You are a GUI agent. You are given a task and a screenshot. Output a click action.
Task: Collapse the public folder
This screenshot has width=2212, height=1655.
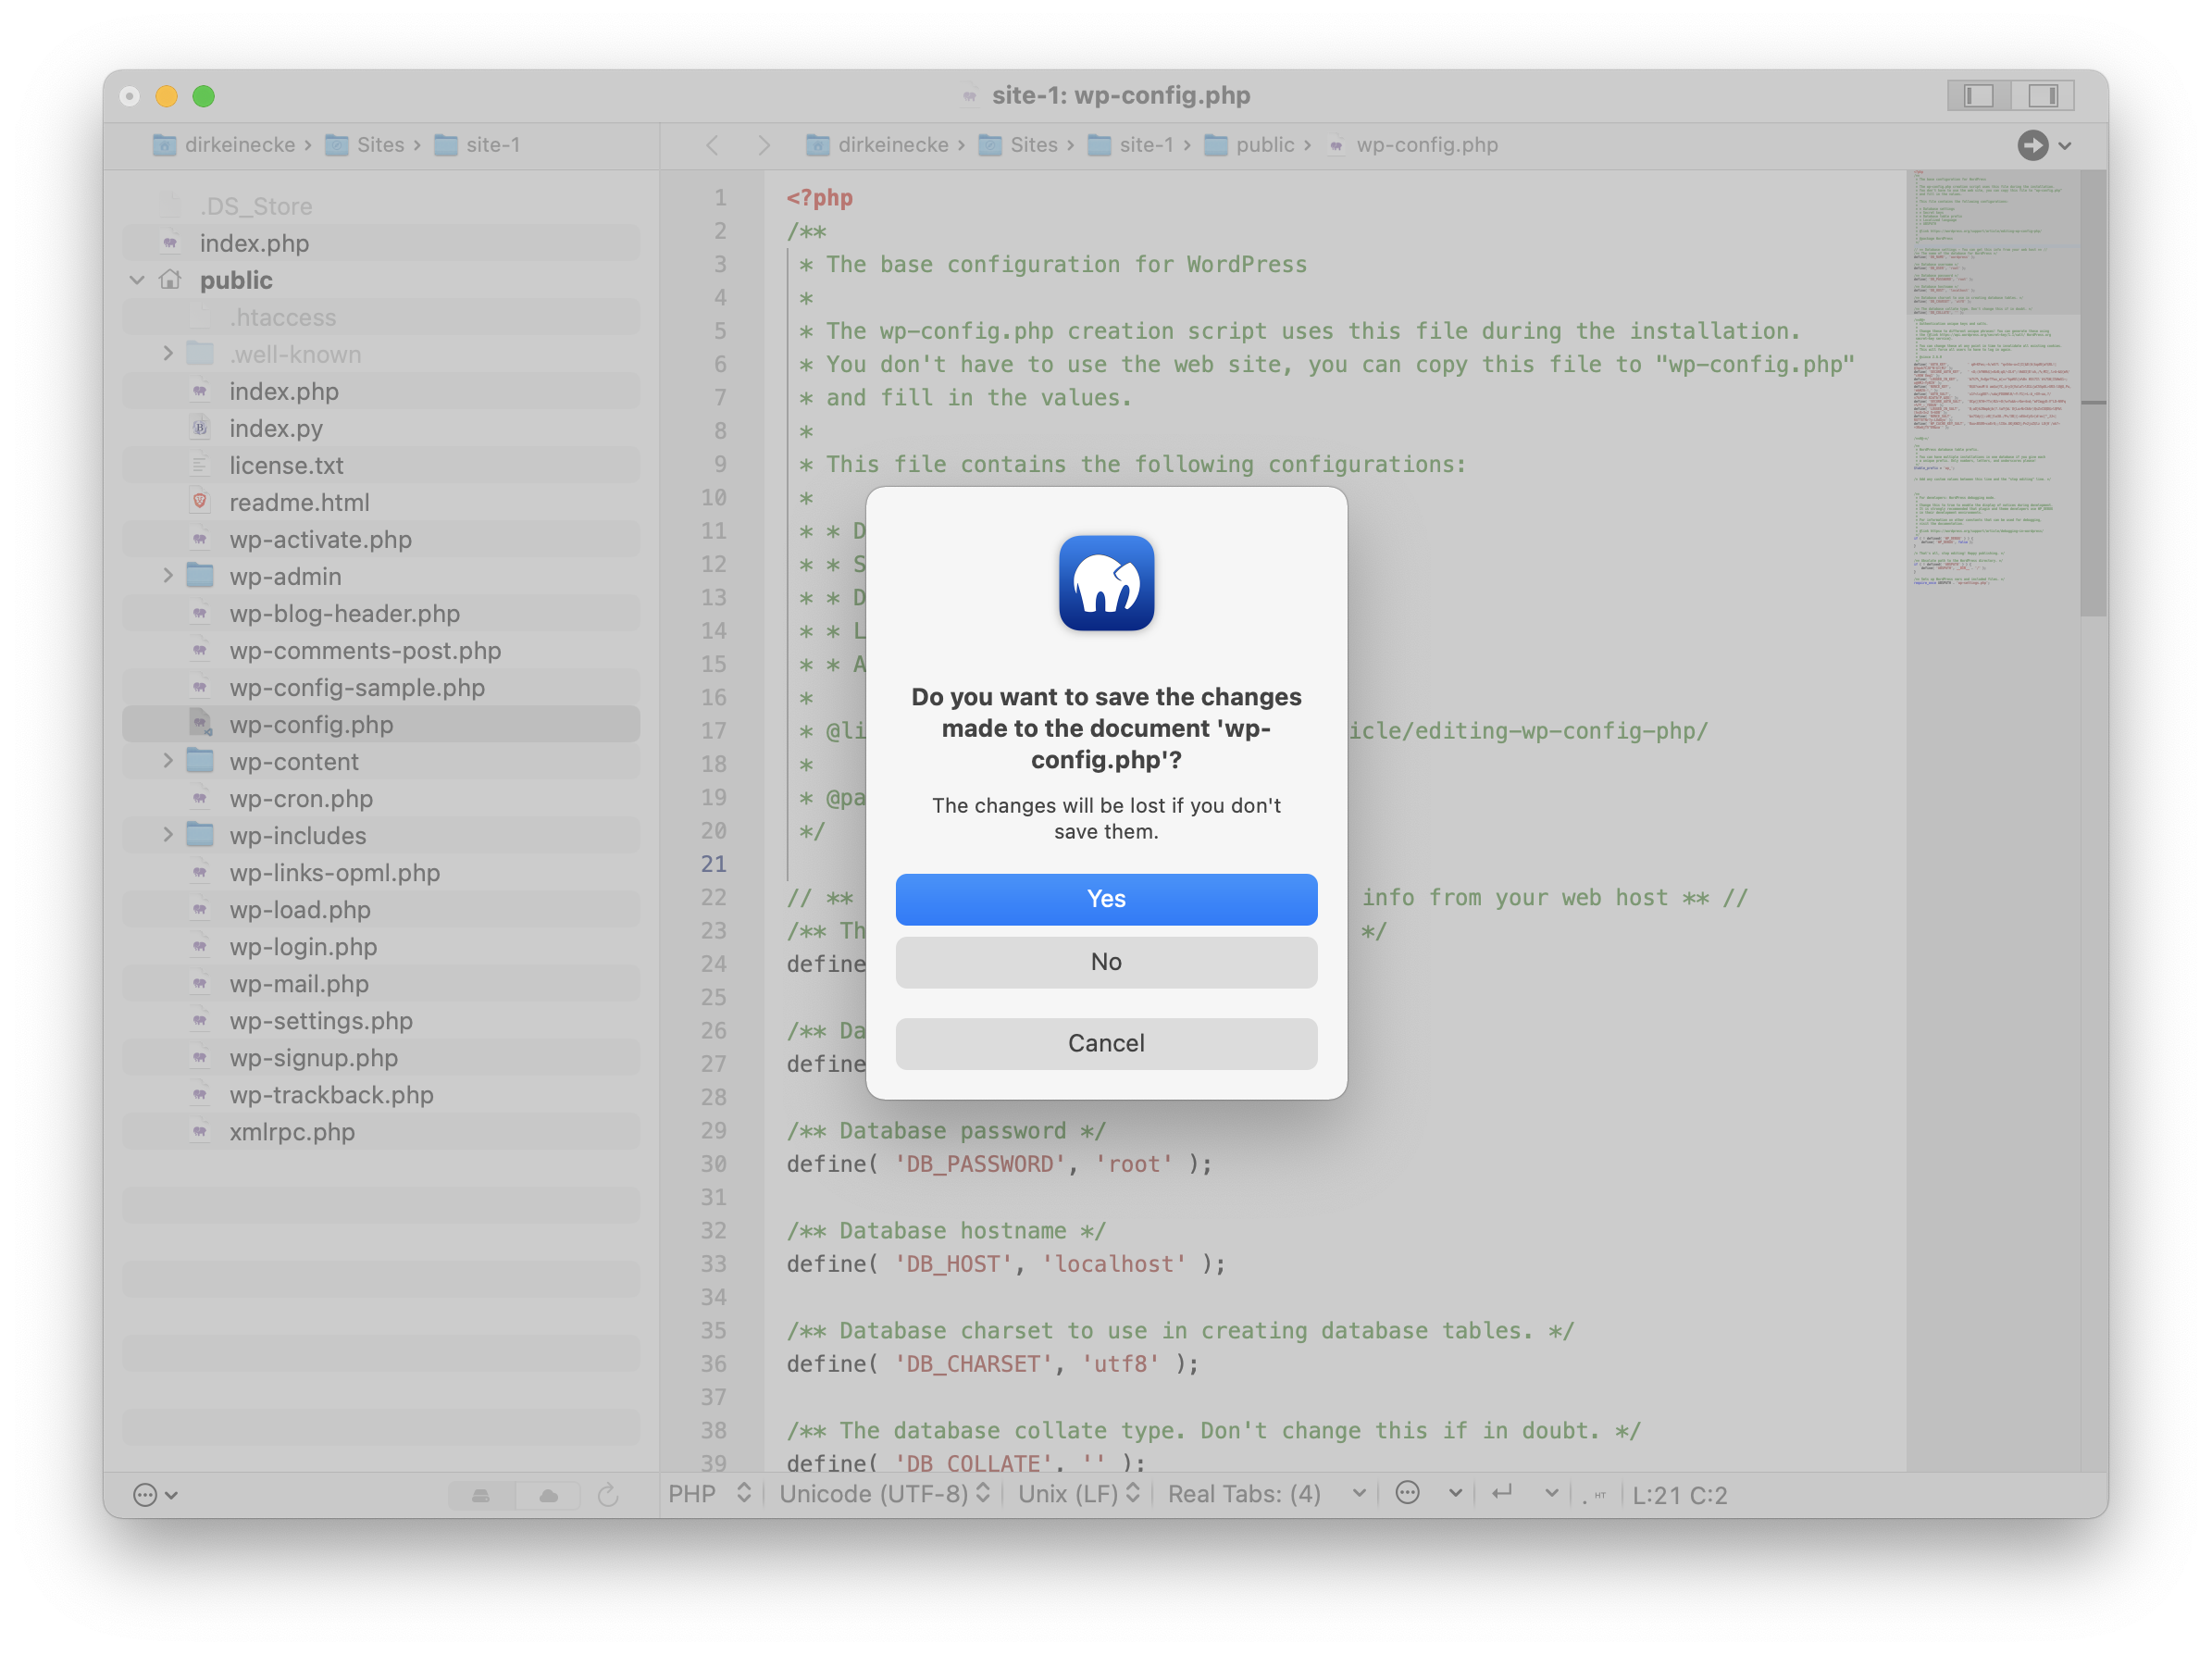[x=137, y=280]
